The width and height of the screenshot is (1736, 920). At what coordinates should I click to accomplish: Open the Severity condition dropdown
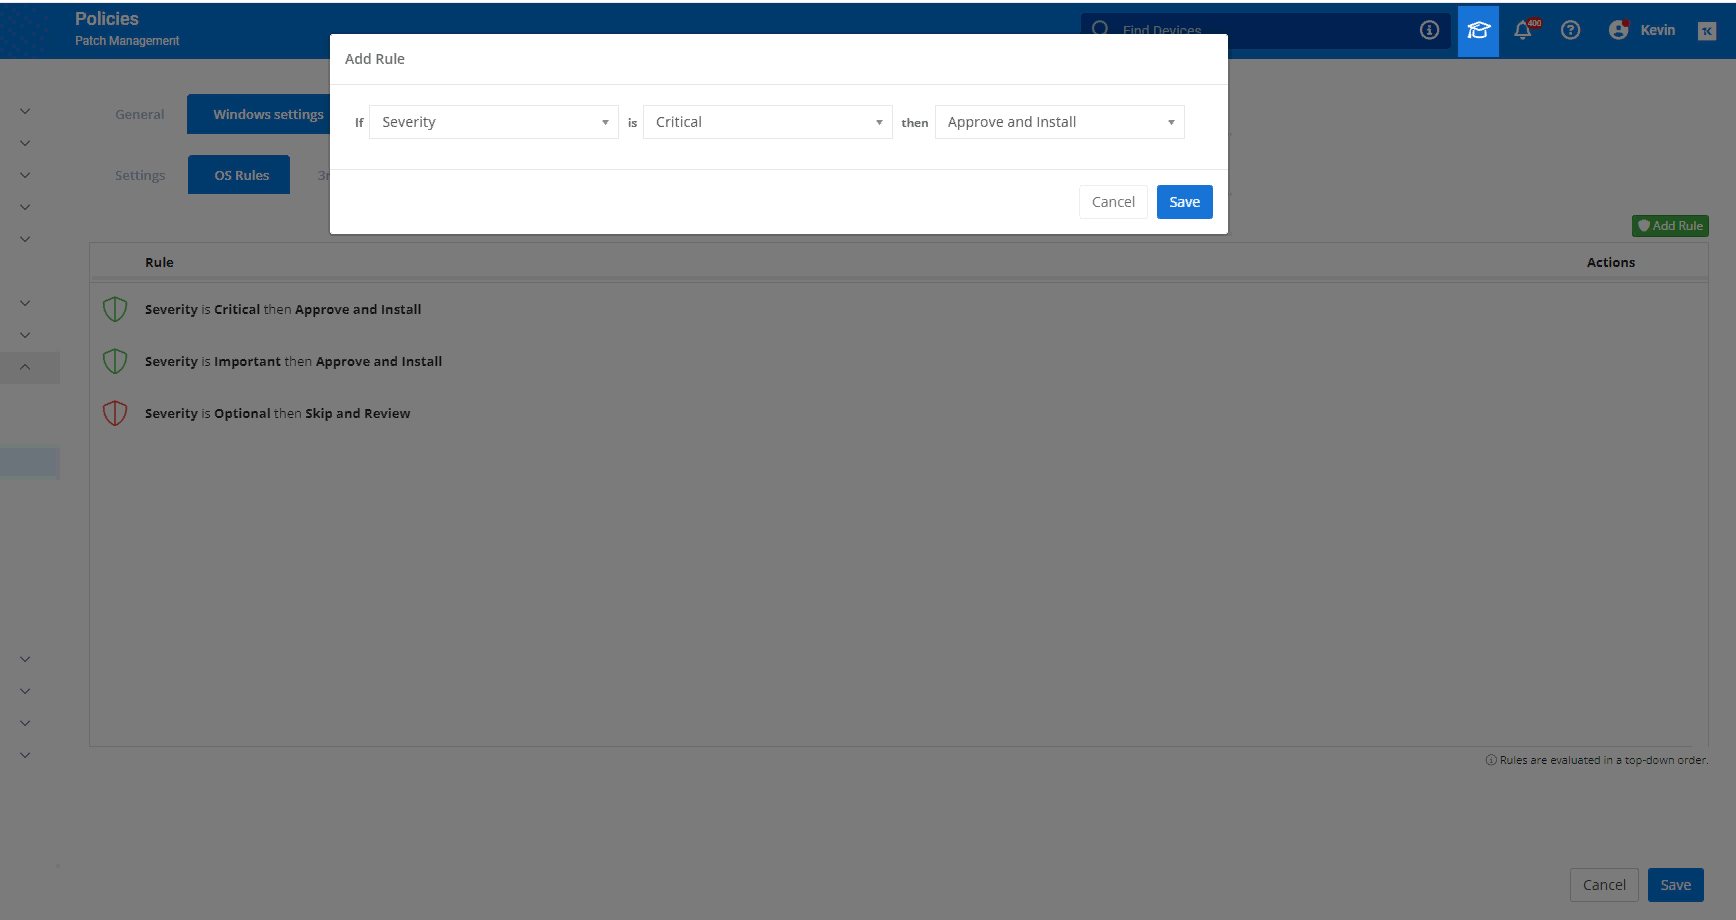click(x=493, y=122)
